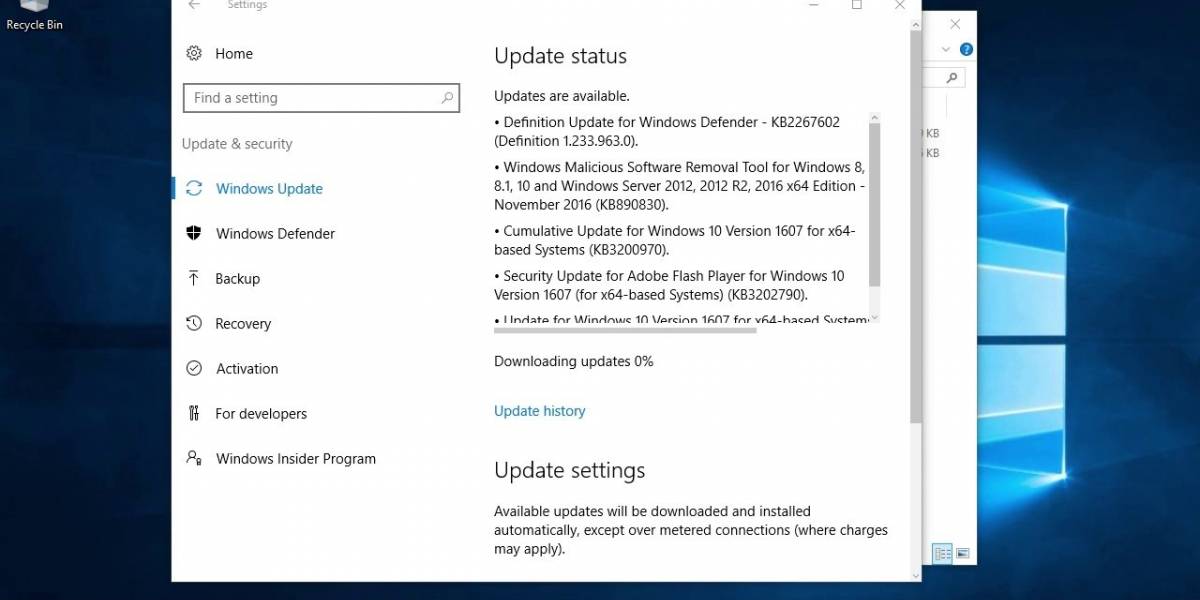Open the Recovery clock icon

coord(194,323)
